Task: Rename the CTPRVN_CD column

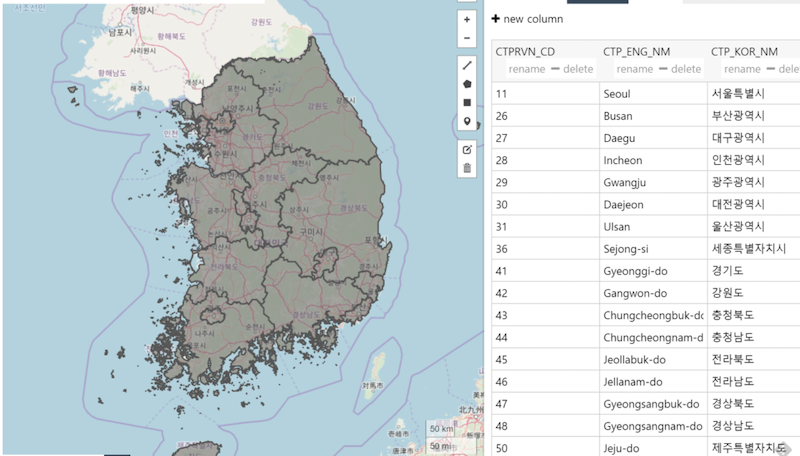Action: tap(527, 69)
